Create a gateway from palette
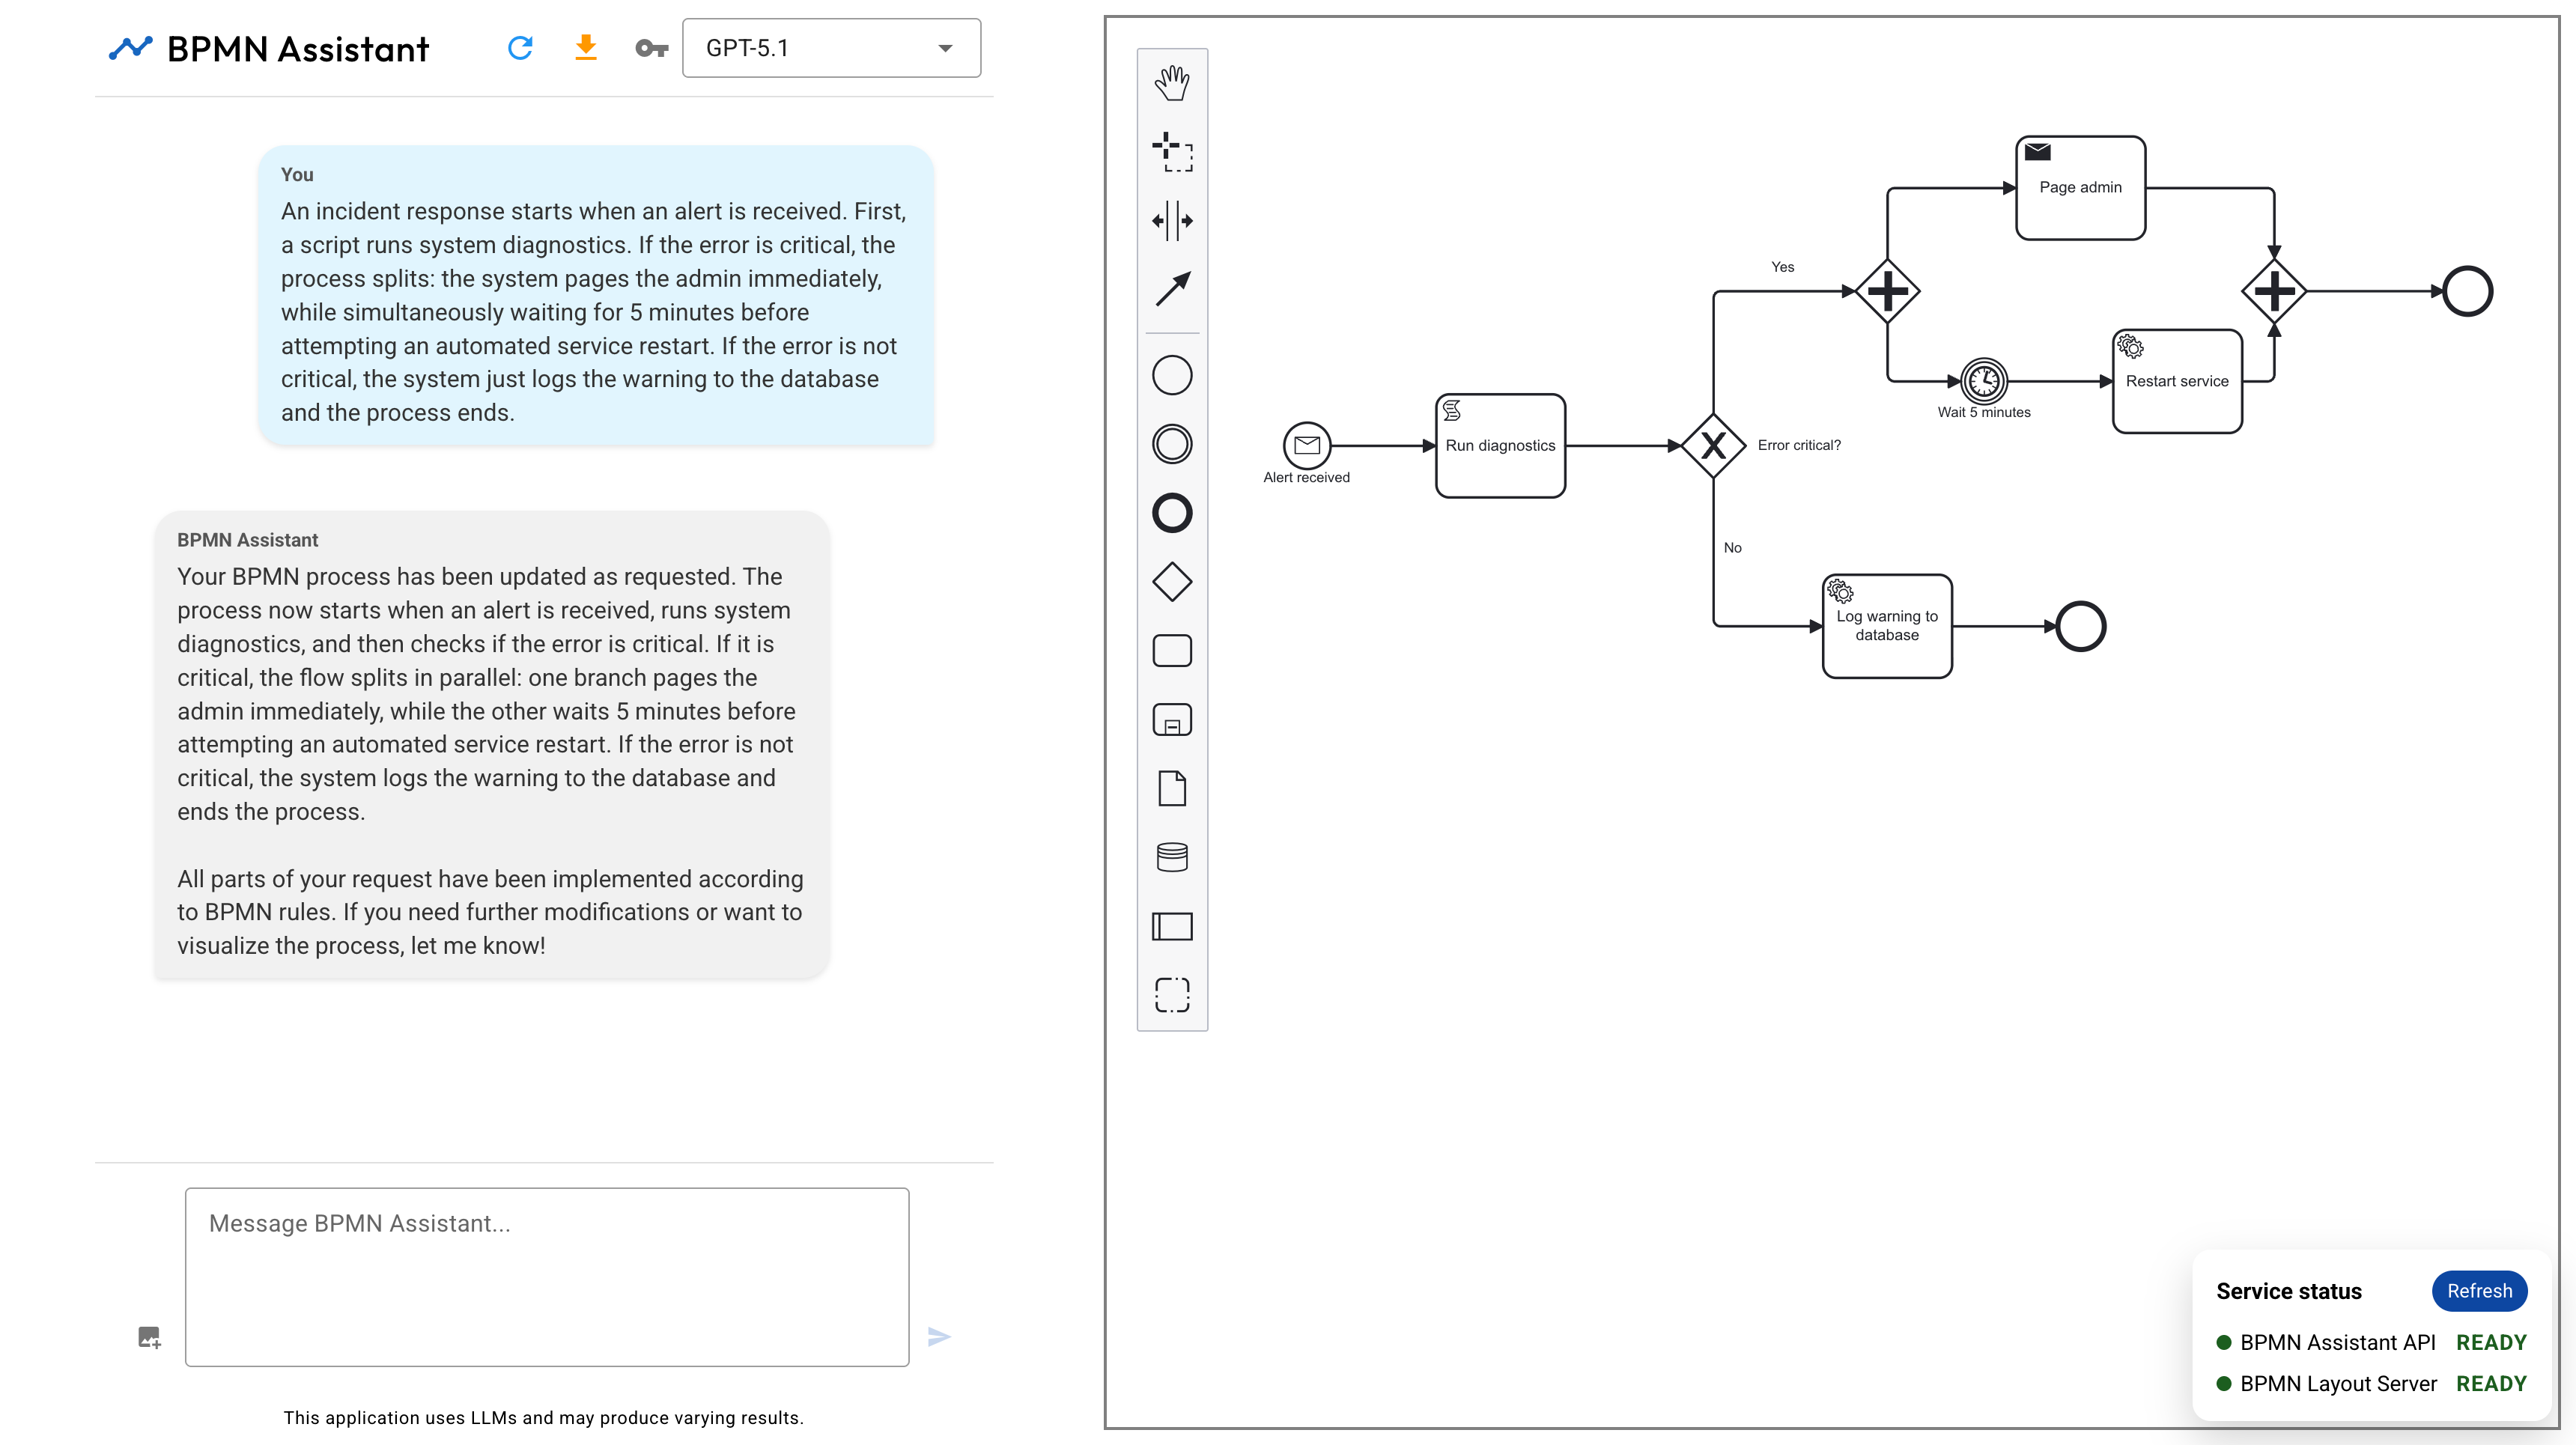The height and width of the screenshot is (1445, 2576). click(x=1172, y=582)
